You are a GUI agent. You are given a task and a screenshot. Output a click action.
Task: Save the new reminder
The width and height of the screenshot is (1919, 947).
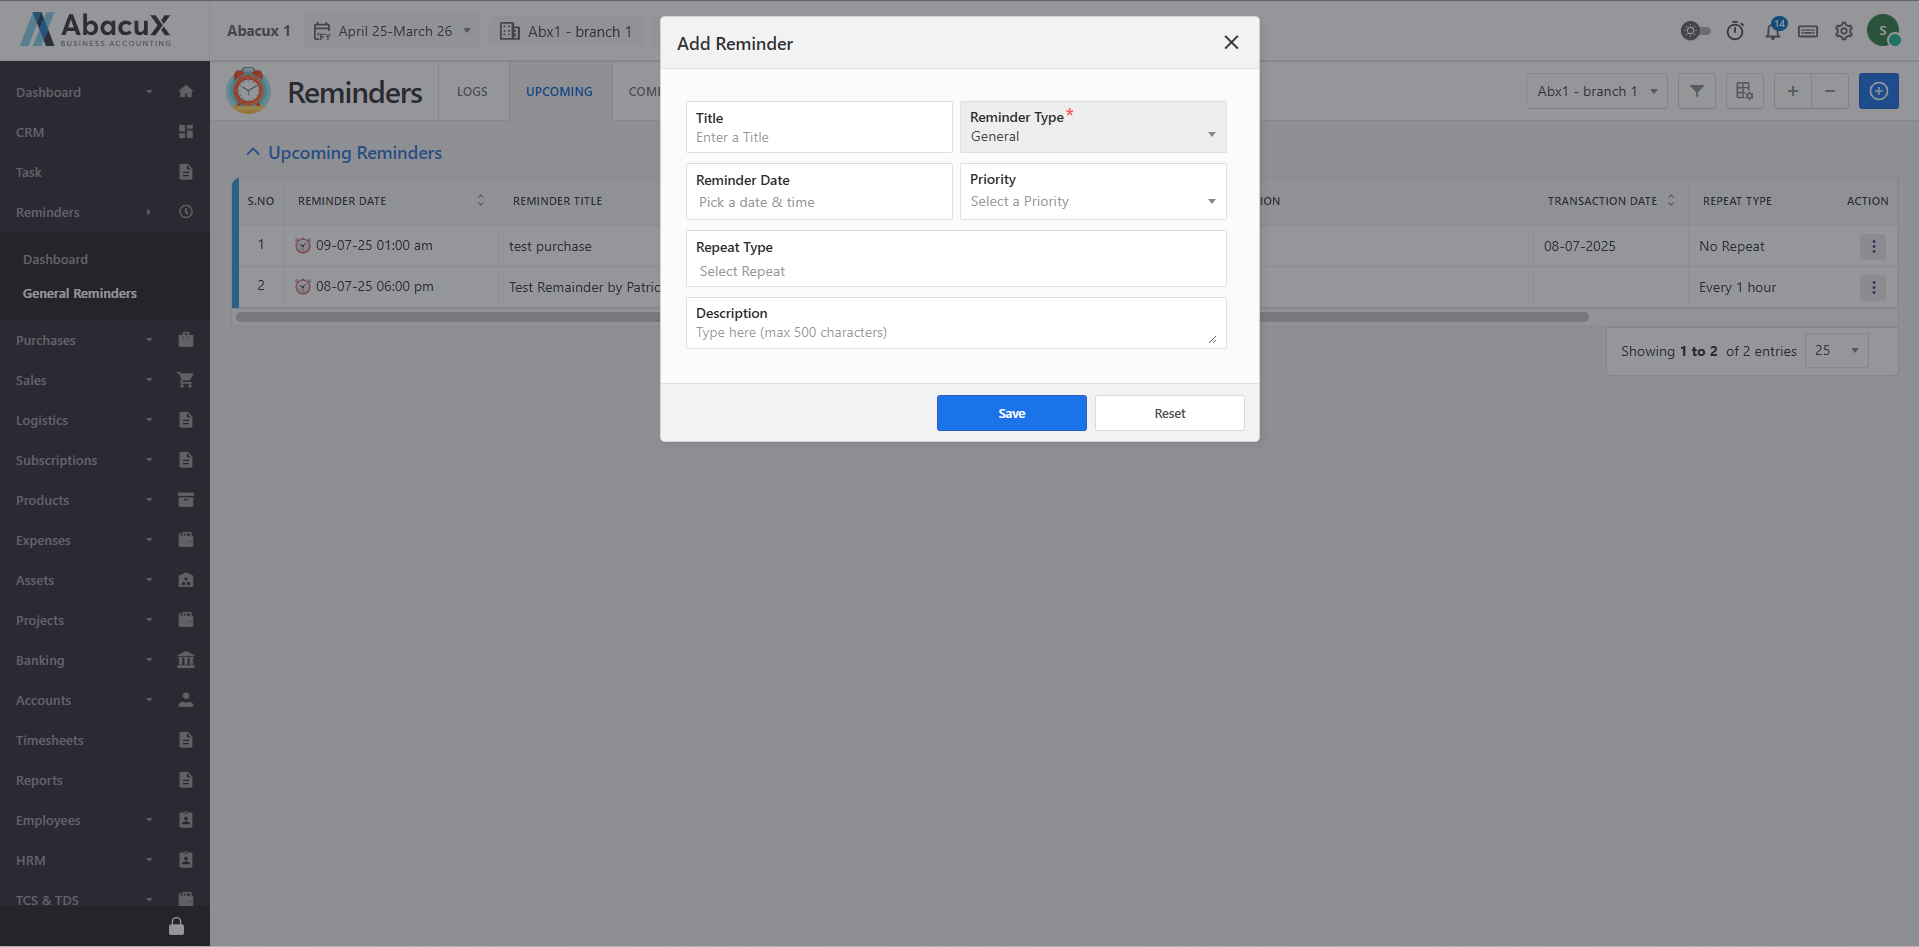(1011, 413)
